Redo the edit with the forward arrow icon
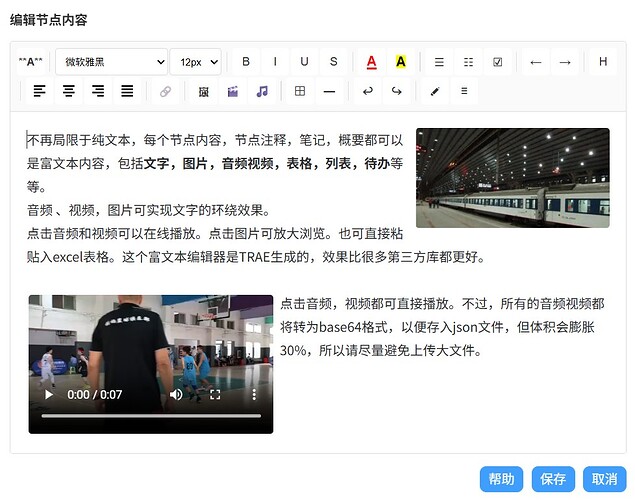The image size is (635, 500). pos(396,91)
